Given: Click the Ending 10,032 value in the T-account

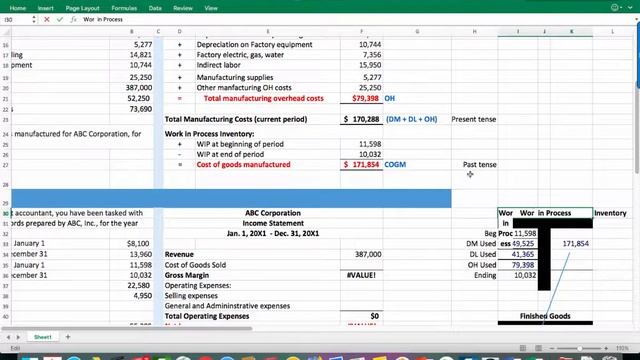Looking at the screenshot, I should pyautogui.click(x=525, y=275).
